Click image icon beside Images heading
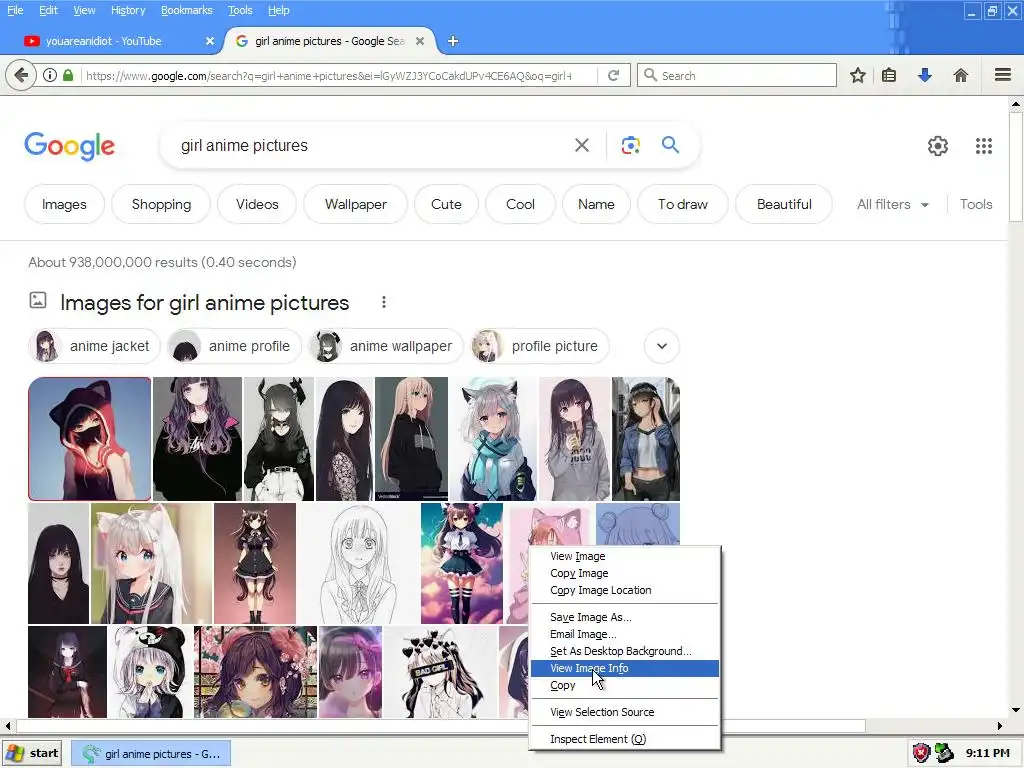Screen dimensions: 1024x768 point(38,300)
